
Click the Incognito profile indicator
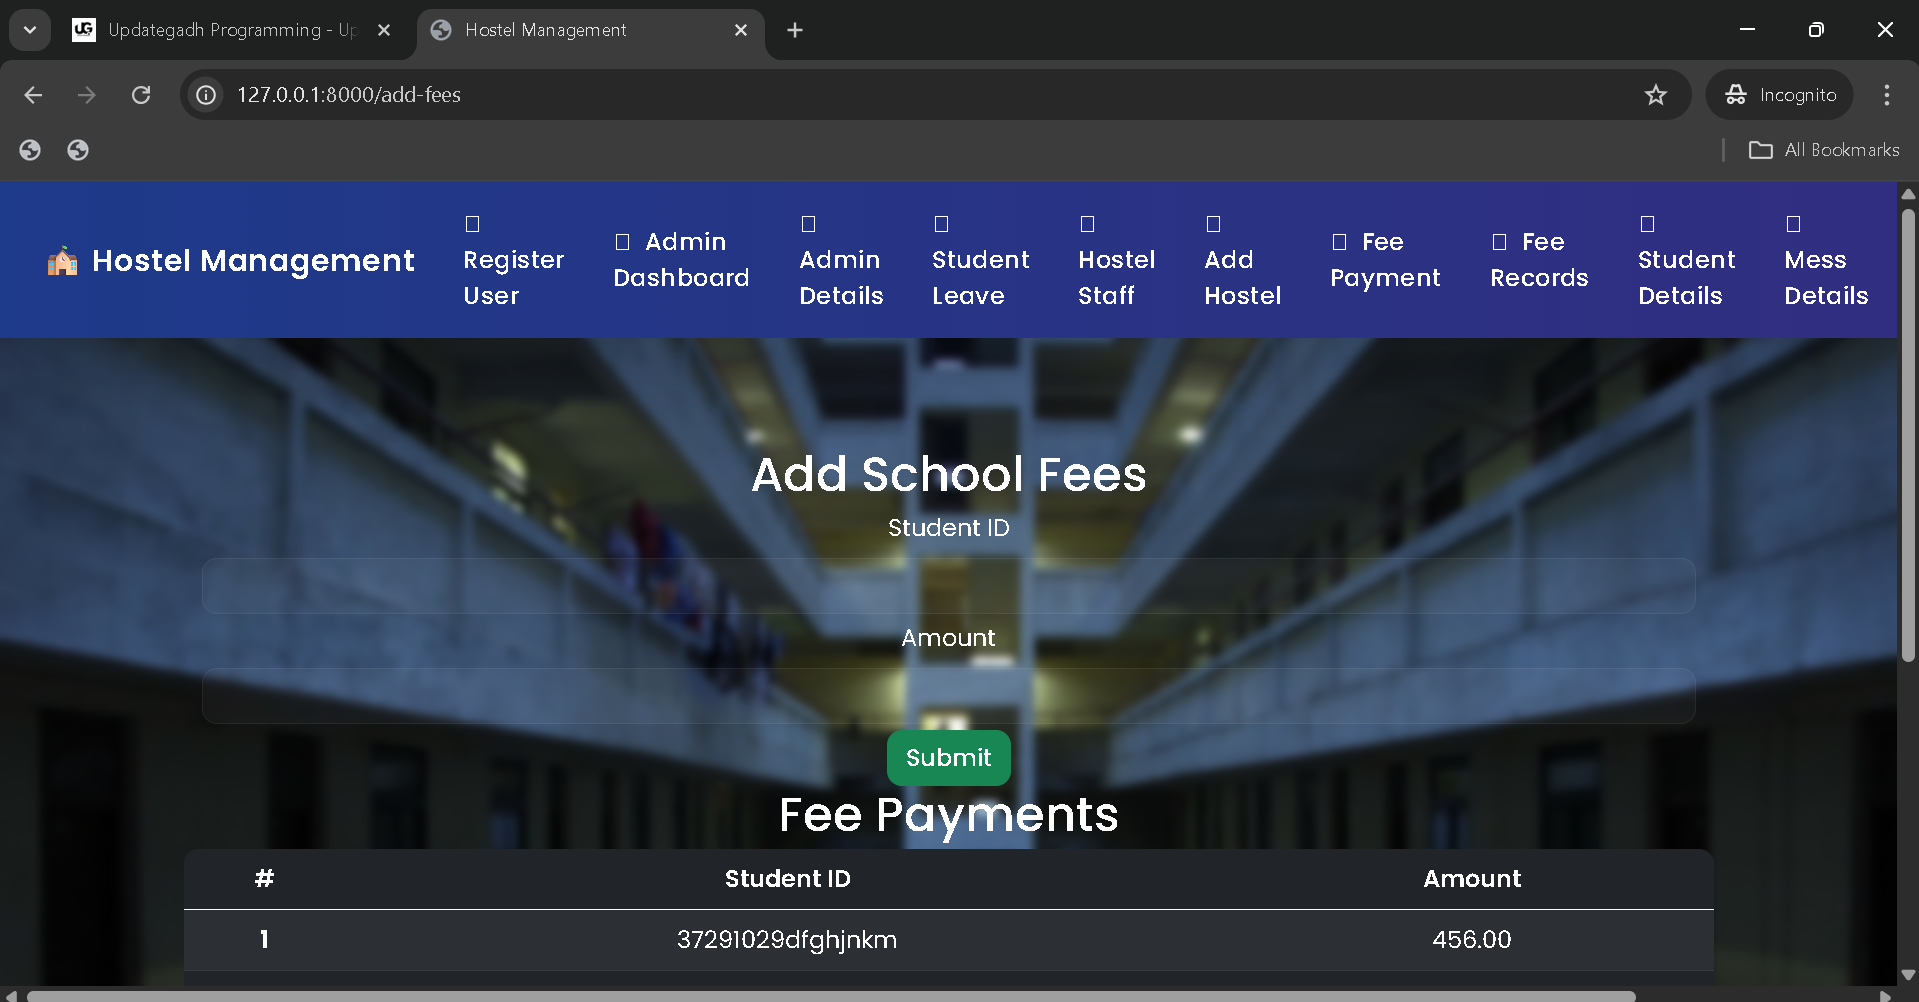click(1780, 95)
